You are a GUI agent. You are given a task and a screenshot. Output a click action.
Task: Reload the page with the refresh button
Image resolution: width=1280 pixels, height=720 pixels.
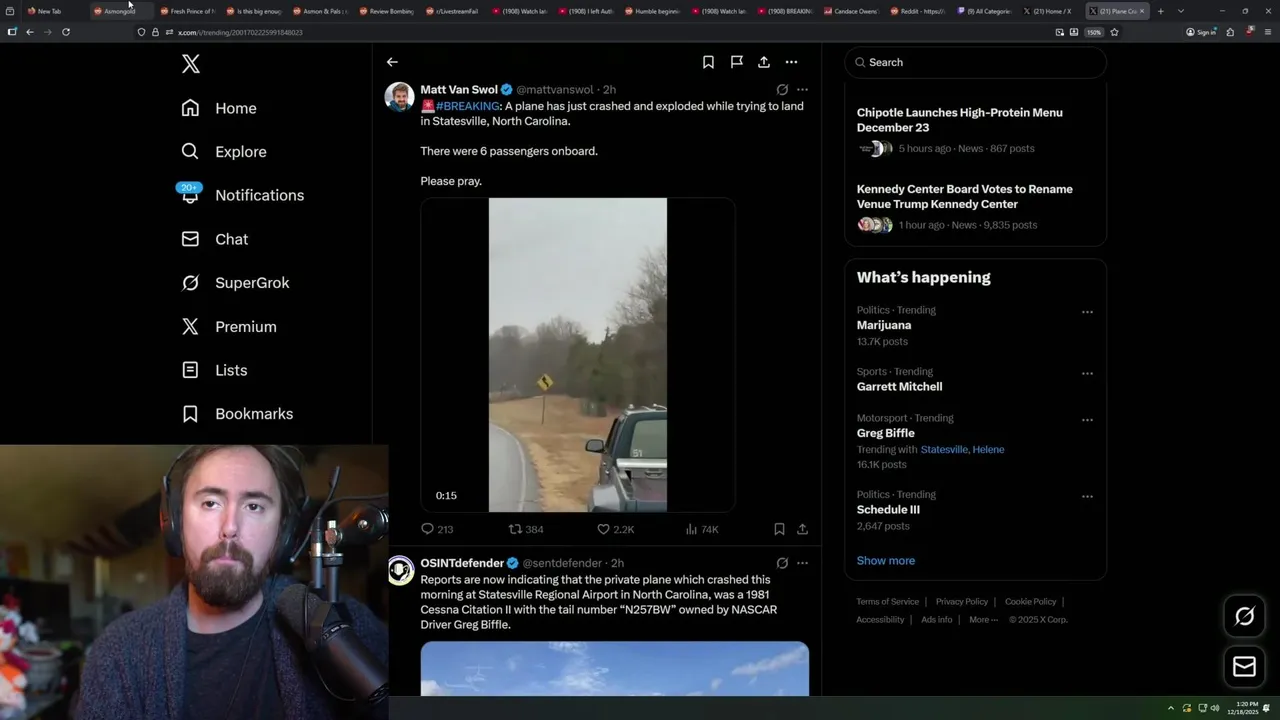[66, 32]
